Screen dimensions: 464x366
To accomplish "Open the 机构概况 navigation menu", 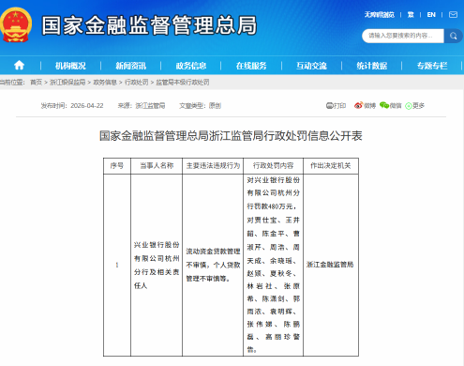I will (70, 66).
